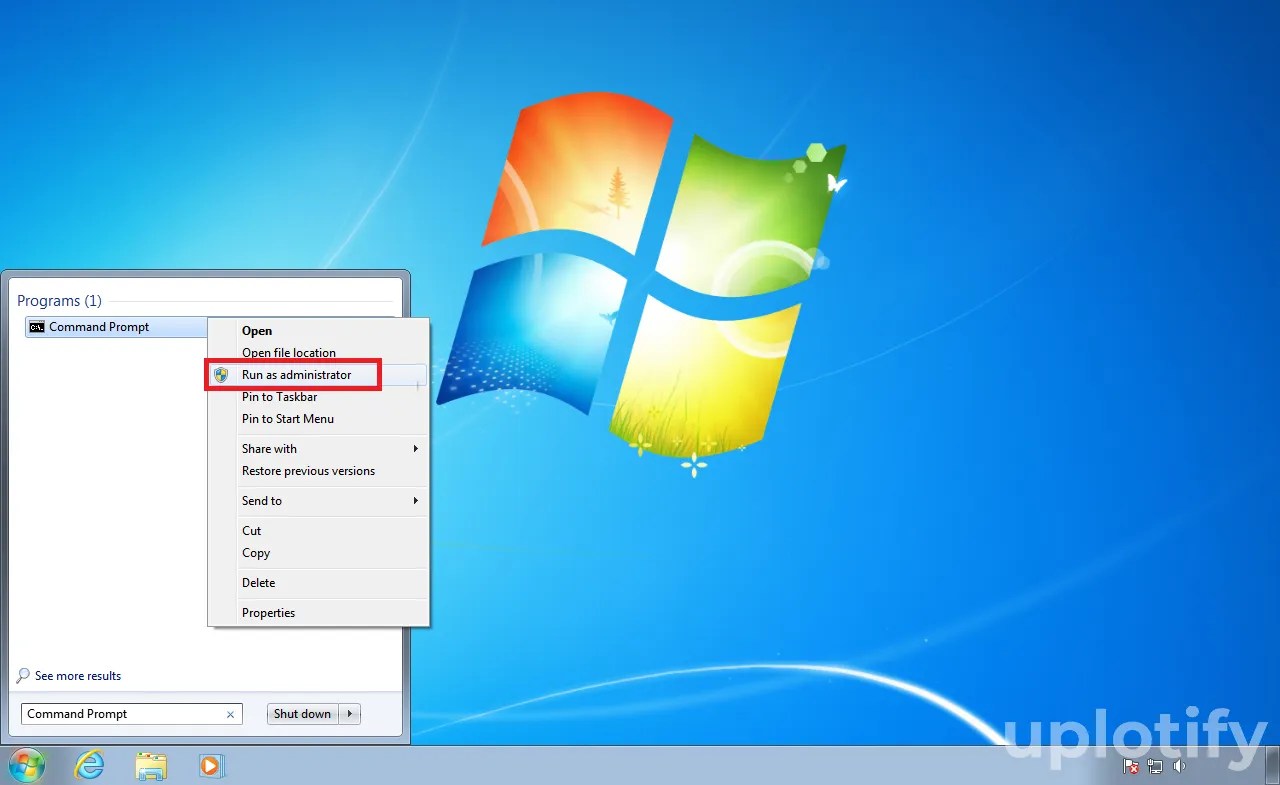
Task: Select Run as administrator
Action: [297, 374]
